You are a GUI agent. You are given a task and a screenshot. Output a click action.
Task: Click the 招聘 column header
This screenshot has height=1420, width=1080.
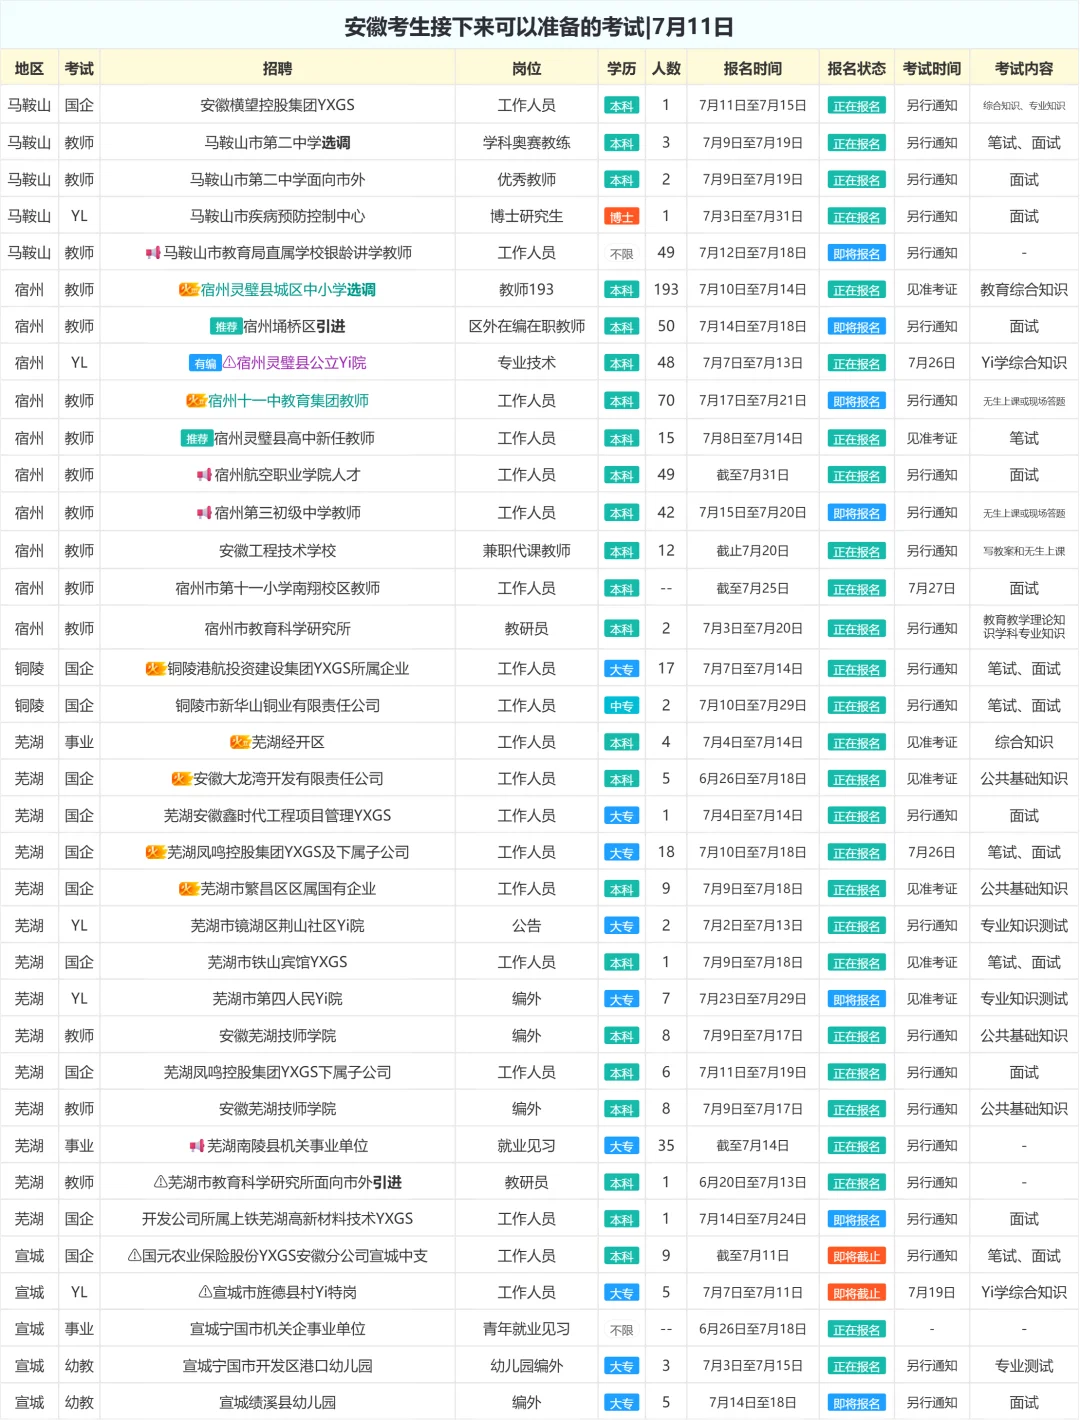(277, 69)
